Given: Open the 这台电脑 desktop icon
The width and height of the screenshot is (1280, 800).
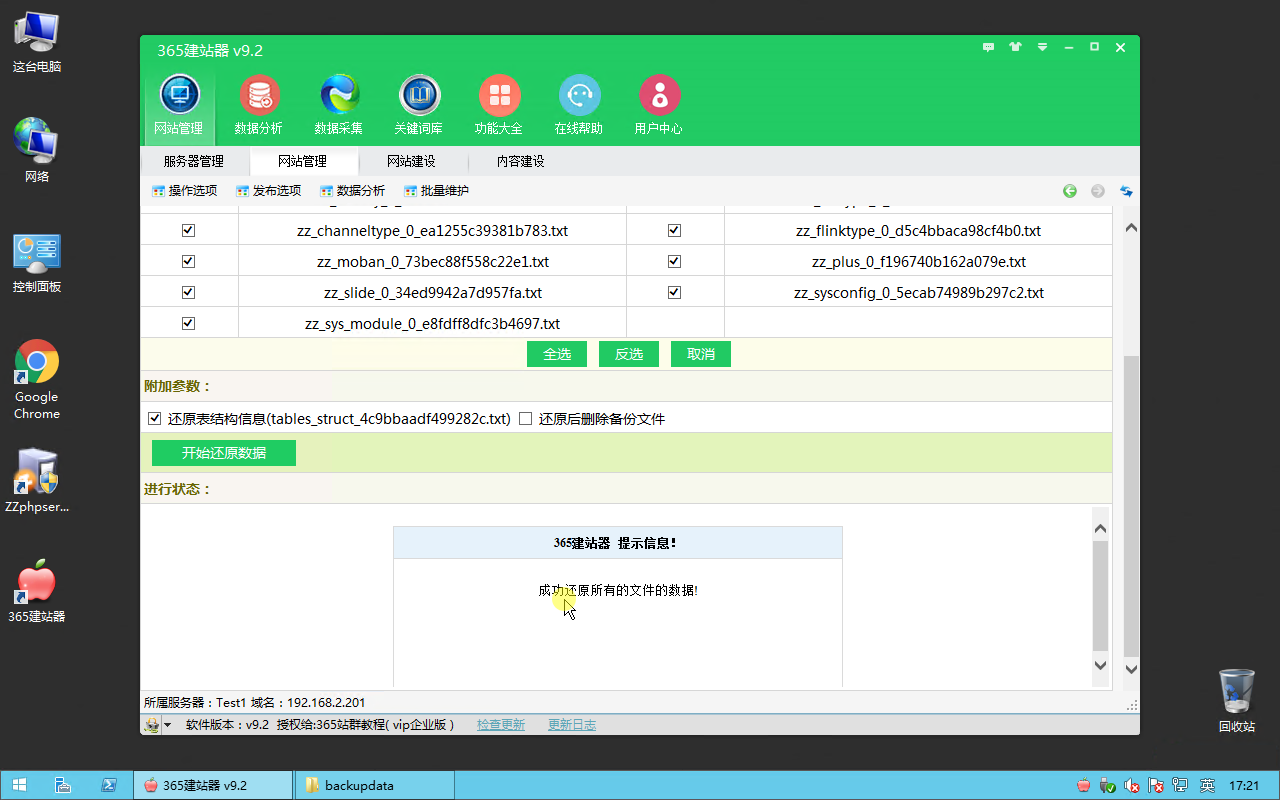Looking at the screenshot, I should coord(36,41).
